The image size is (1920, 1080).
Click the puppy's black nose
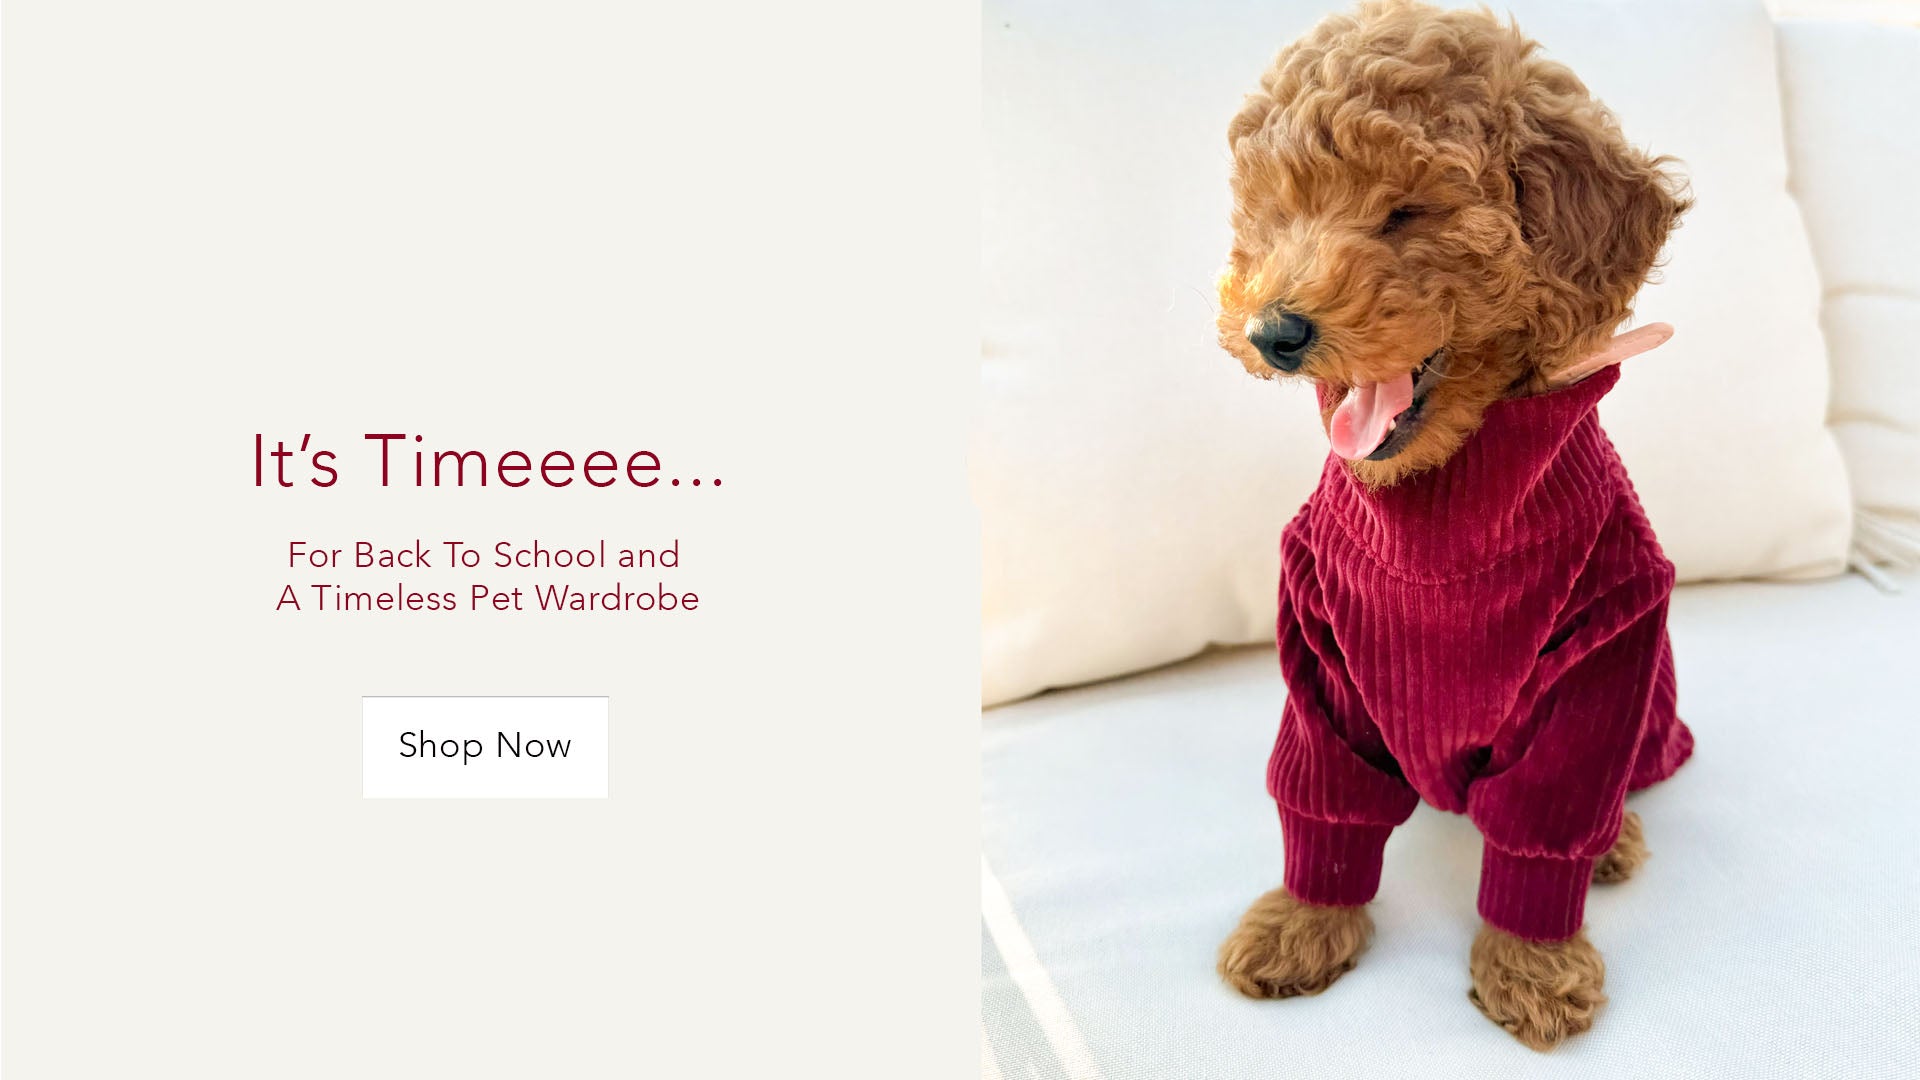pos(1280,337)
